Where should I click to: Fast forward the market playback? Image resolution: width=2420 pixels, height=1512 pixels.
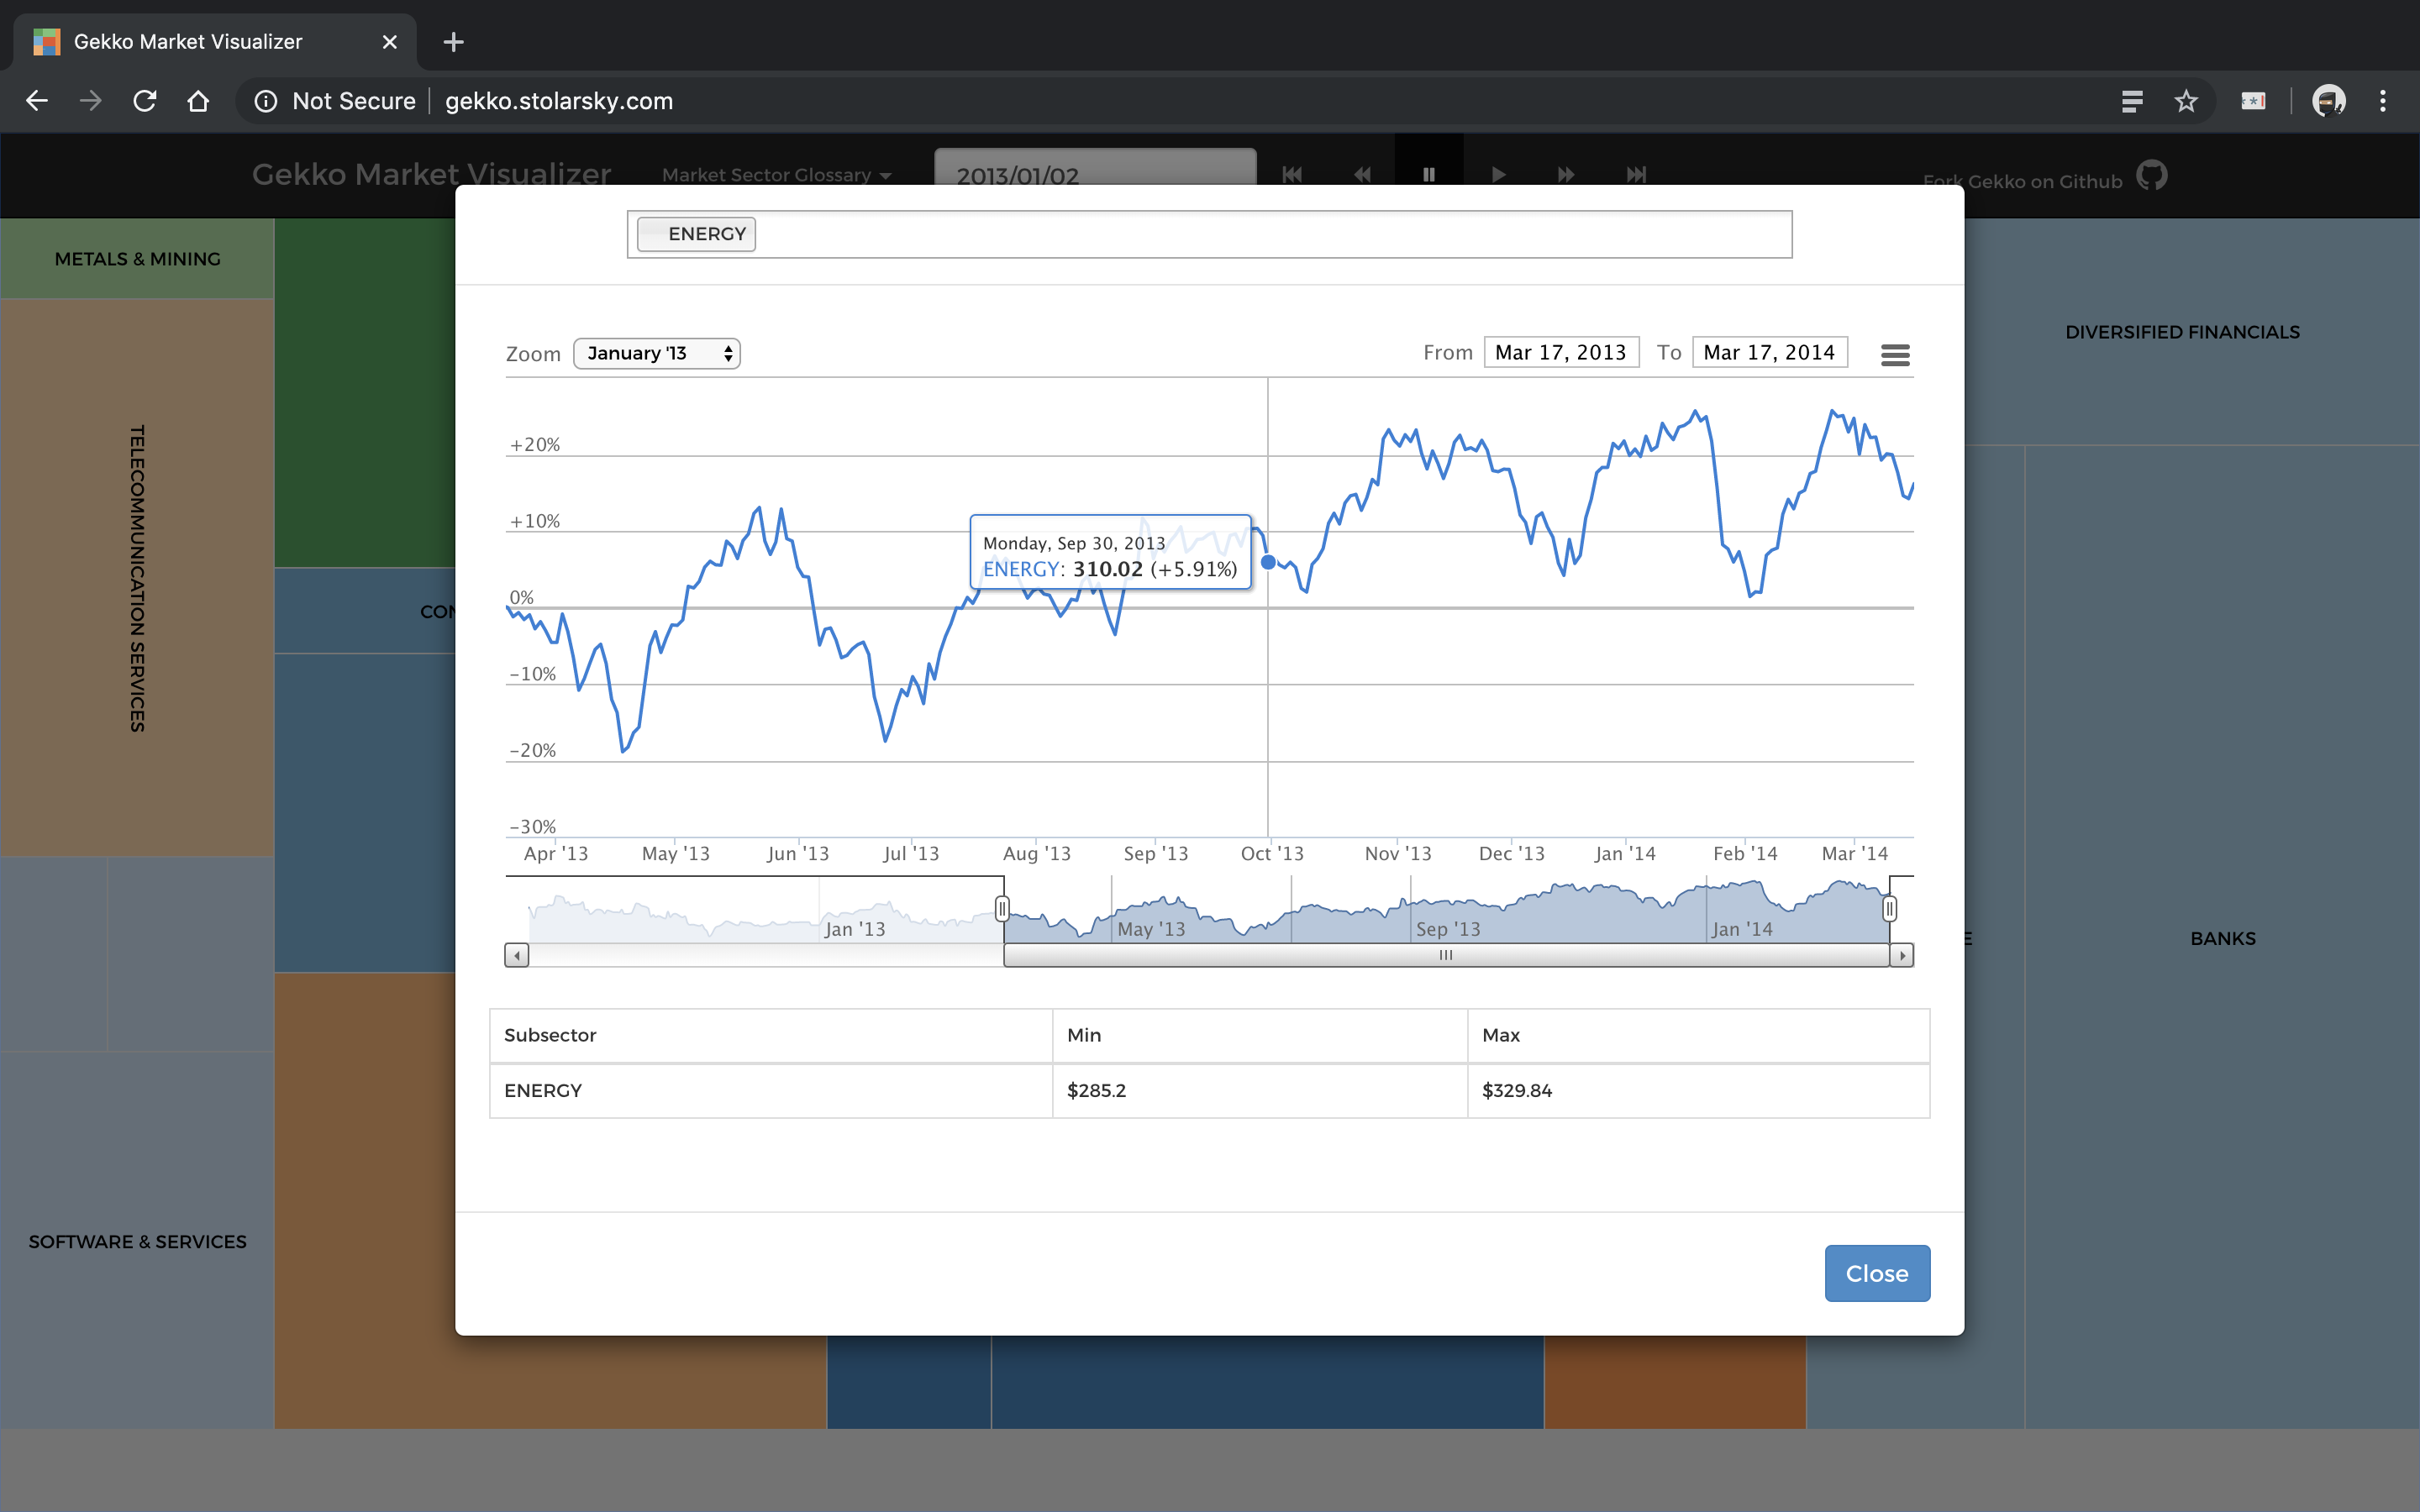(1566, 175)
